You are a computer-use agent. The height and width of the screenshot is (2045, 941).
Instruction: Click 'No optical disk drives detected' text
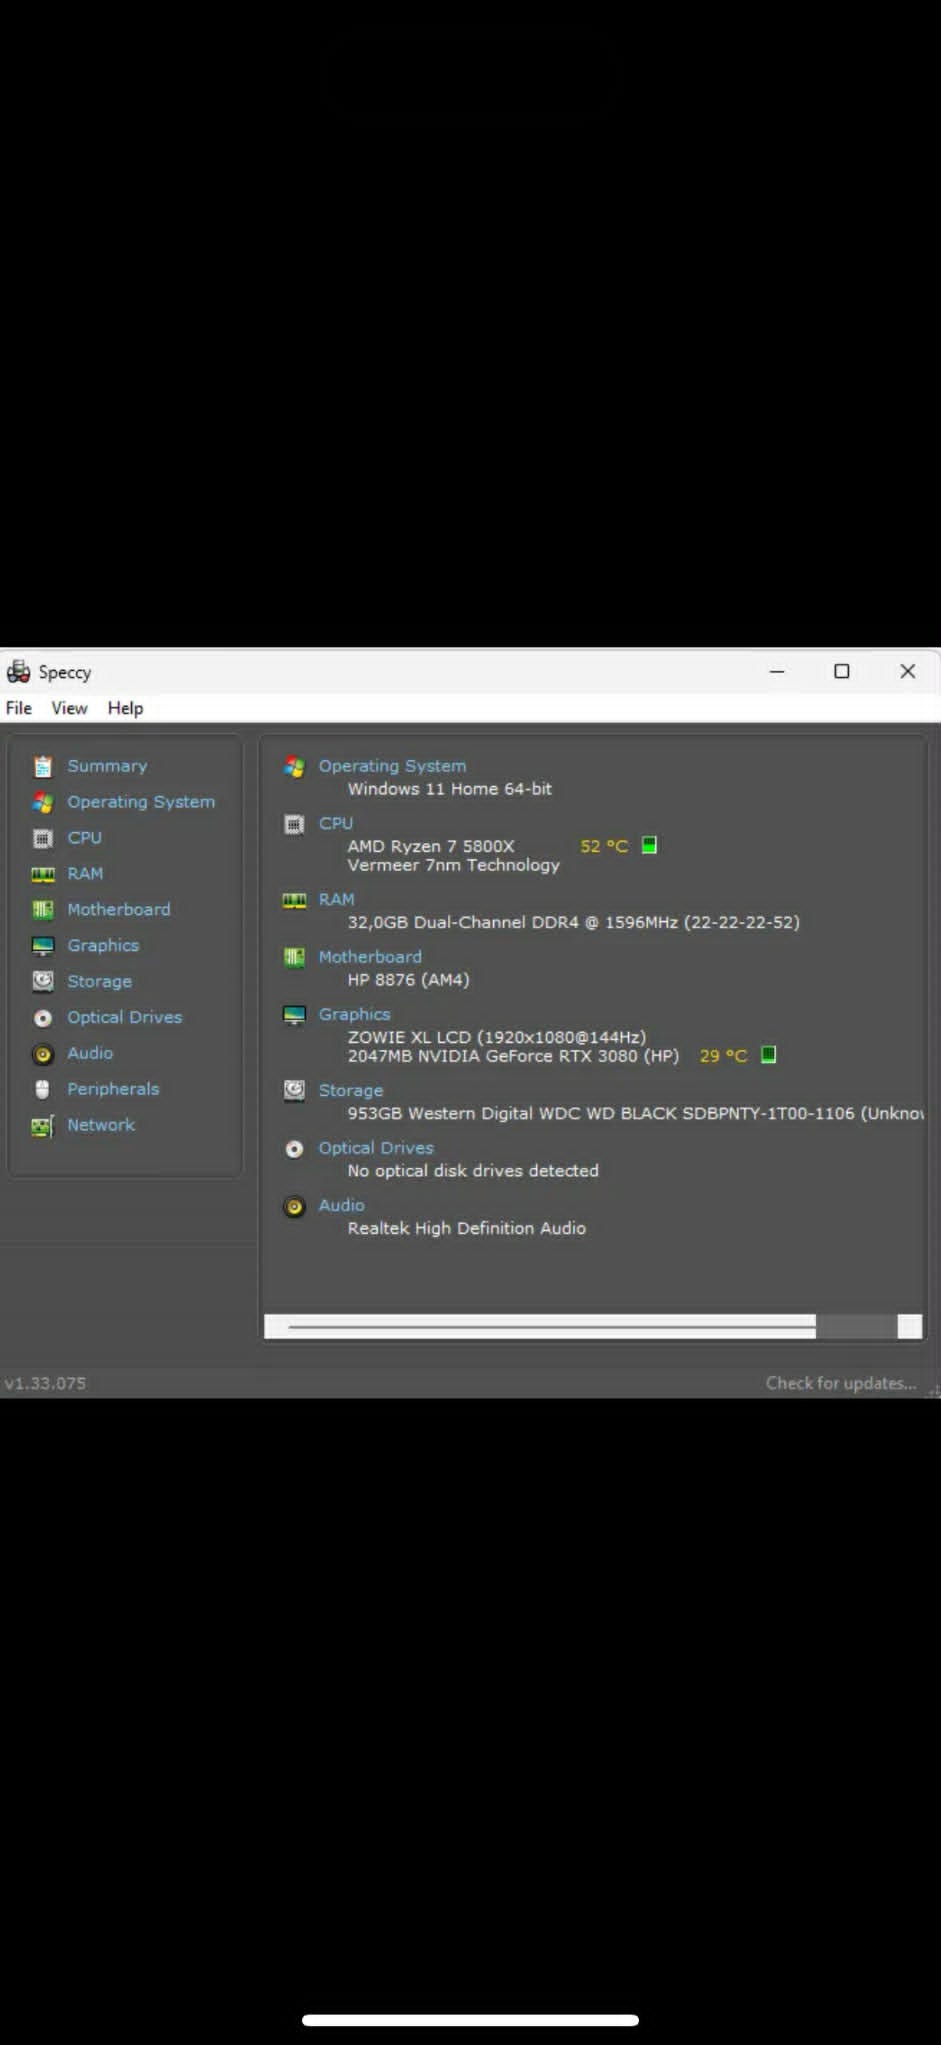[x=473, y=1171]
